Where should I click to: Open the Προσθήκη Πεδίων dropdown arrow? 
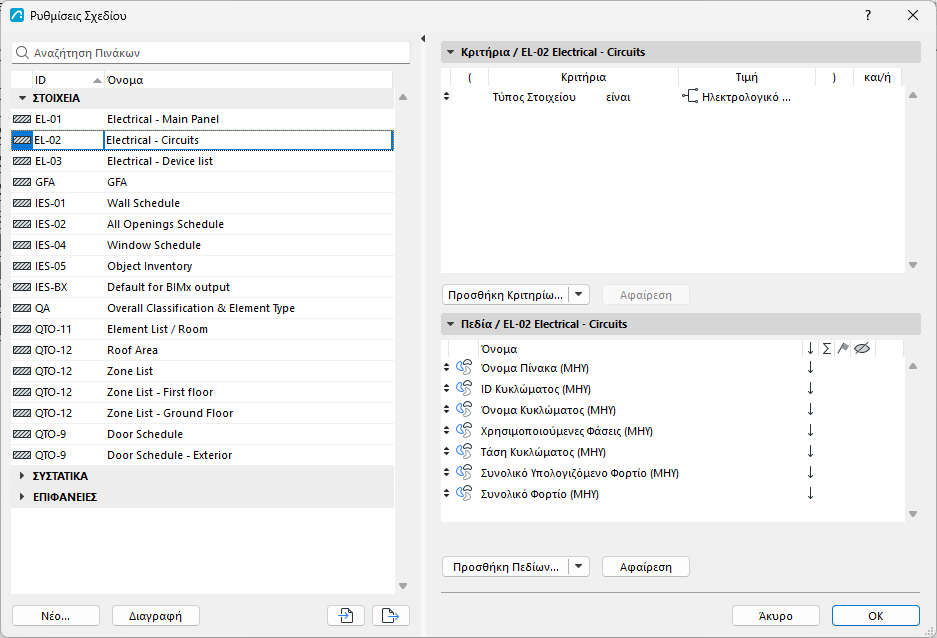578,566
